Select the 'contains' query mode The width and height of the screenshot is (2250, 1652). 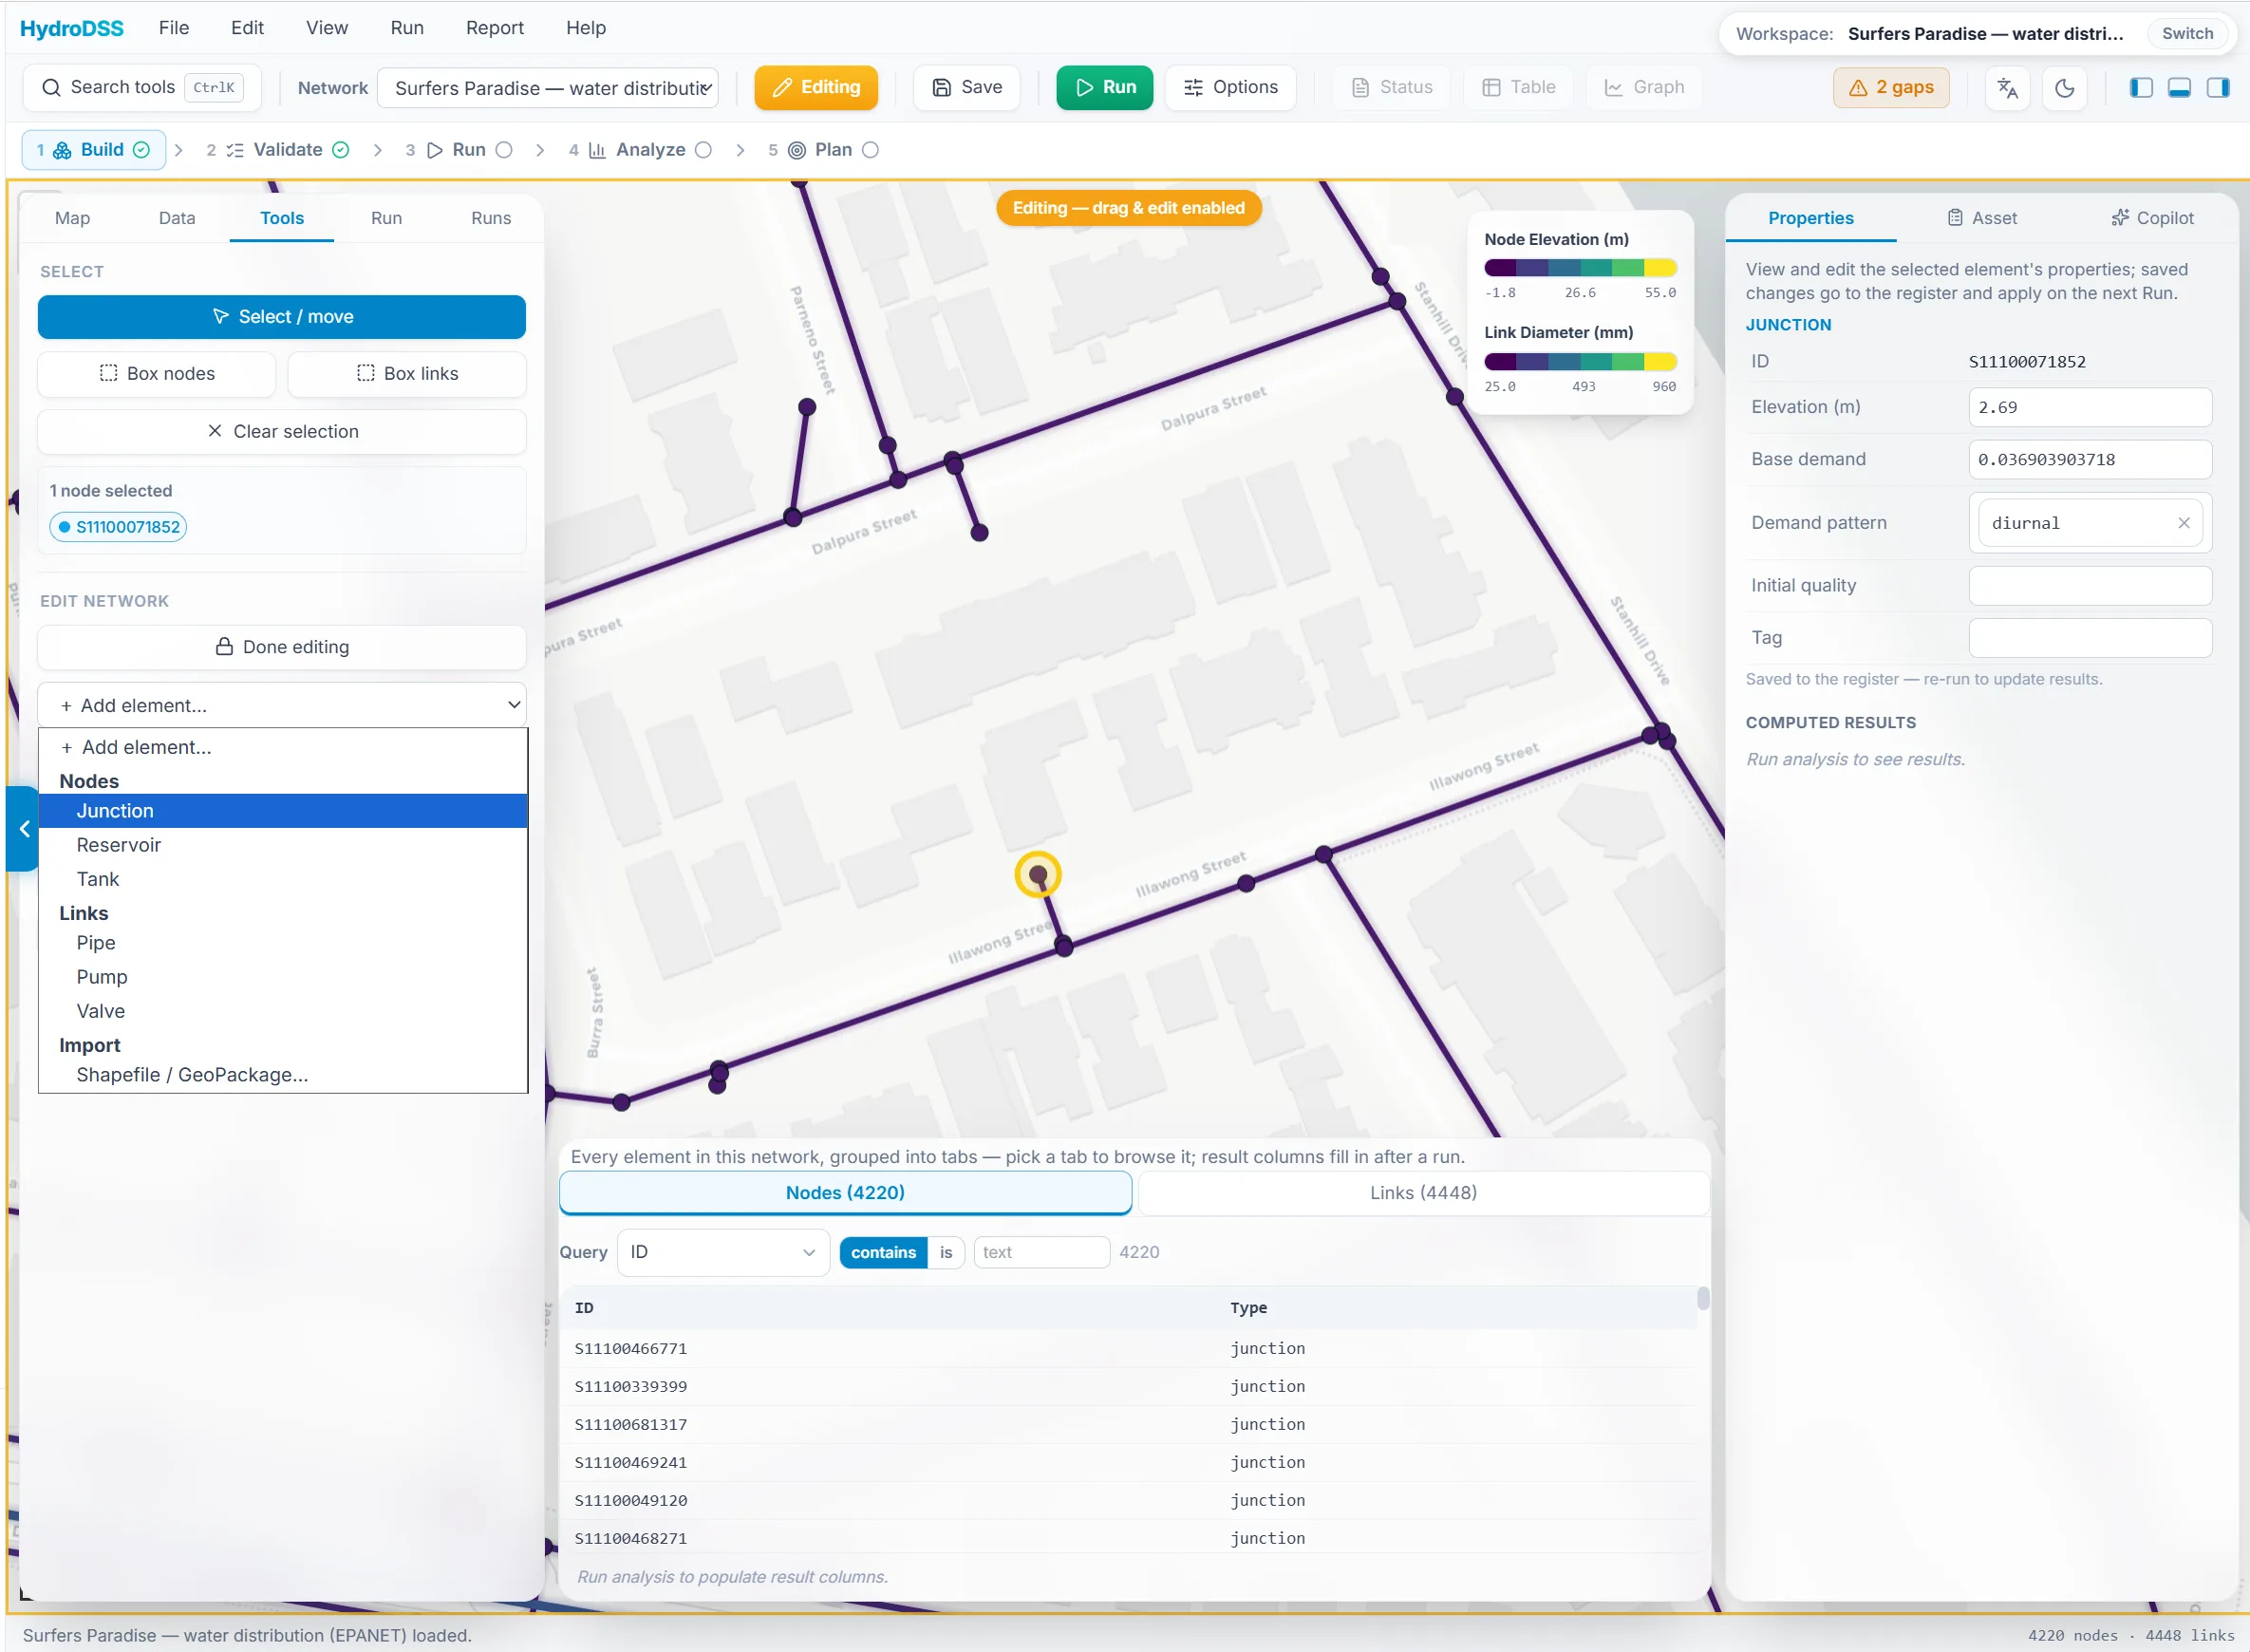[883, 1253]
